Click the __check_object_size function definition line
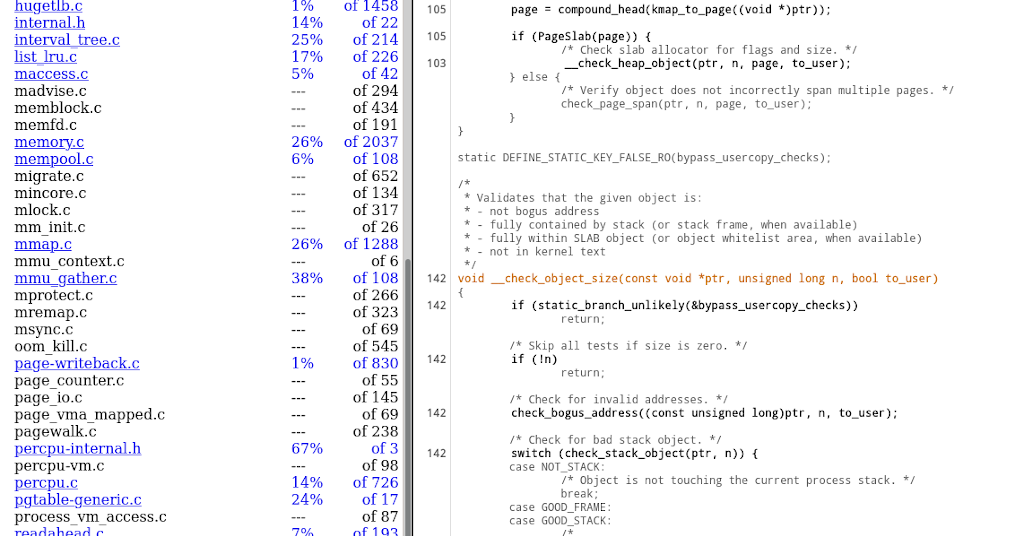Image resolution: width=1024 pixels, height=536 pixels. pos(697,279)
